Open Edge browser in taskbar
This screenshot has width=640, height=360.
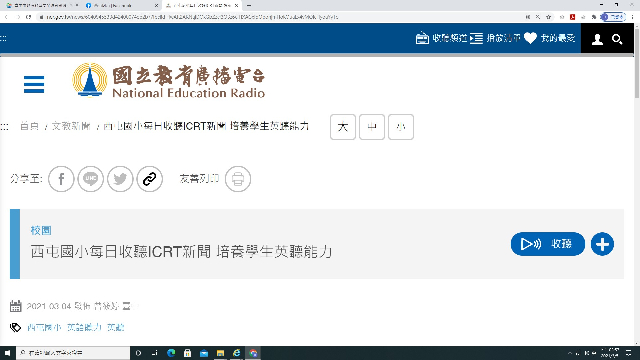[171, 353]
